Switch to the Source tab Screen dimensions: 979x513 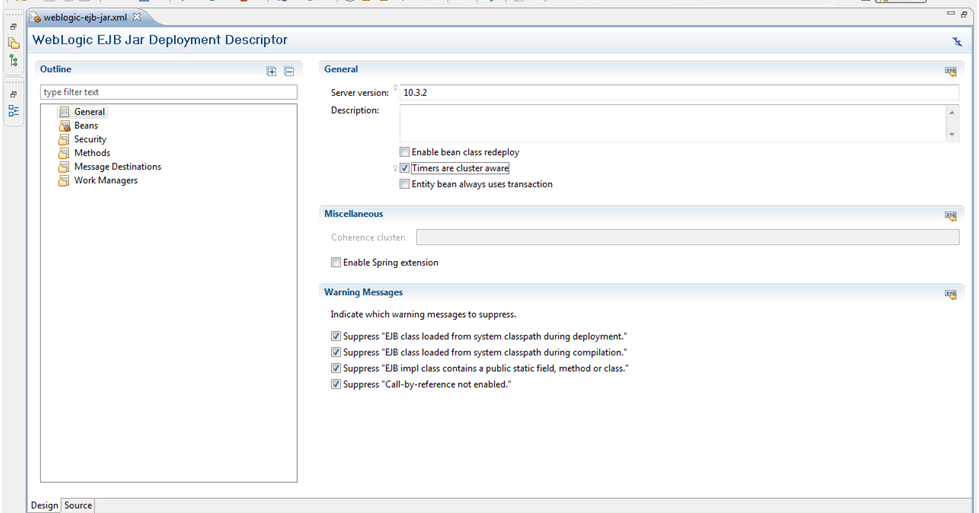pos(78,506)
